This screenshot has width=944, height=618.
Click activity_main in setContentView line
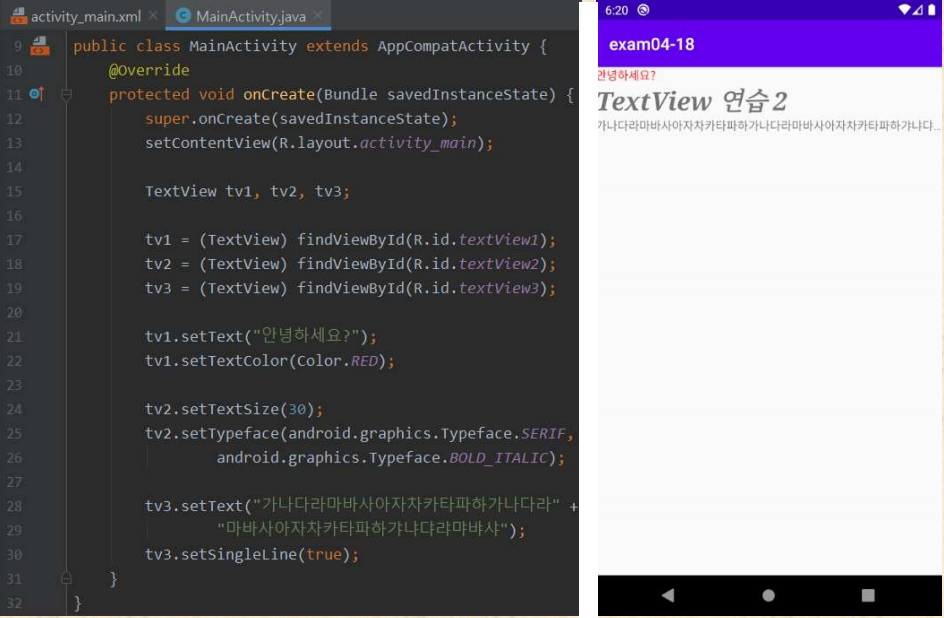point(418,143)
